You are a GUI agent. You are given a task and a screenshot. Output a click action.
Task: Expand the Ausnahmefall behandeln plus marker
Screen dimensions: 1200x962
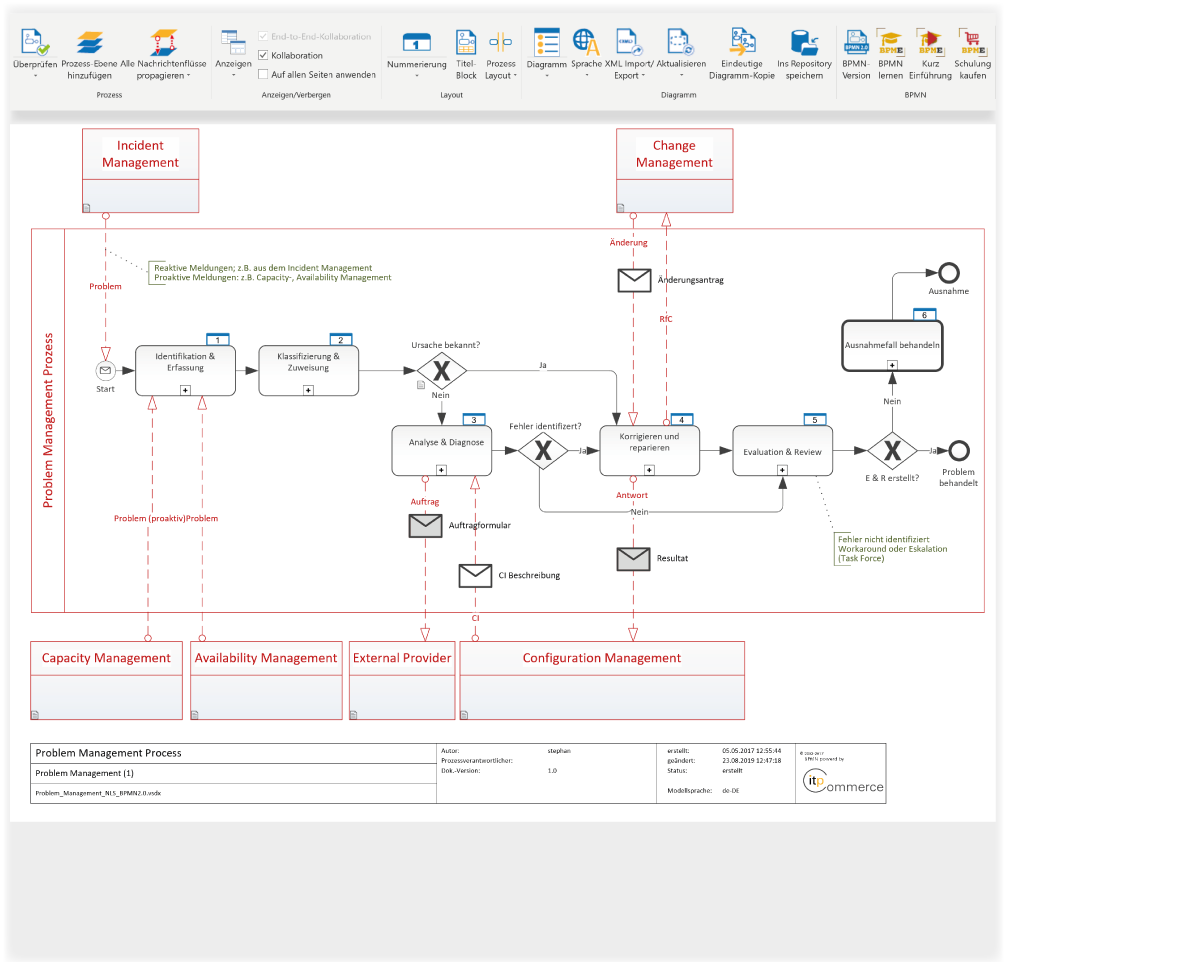892,365
